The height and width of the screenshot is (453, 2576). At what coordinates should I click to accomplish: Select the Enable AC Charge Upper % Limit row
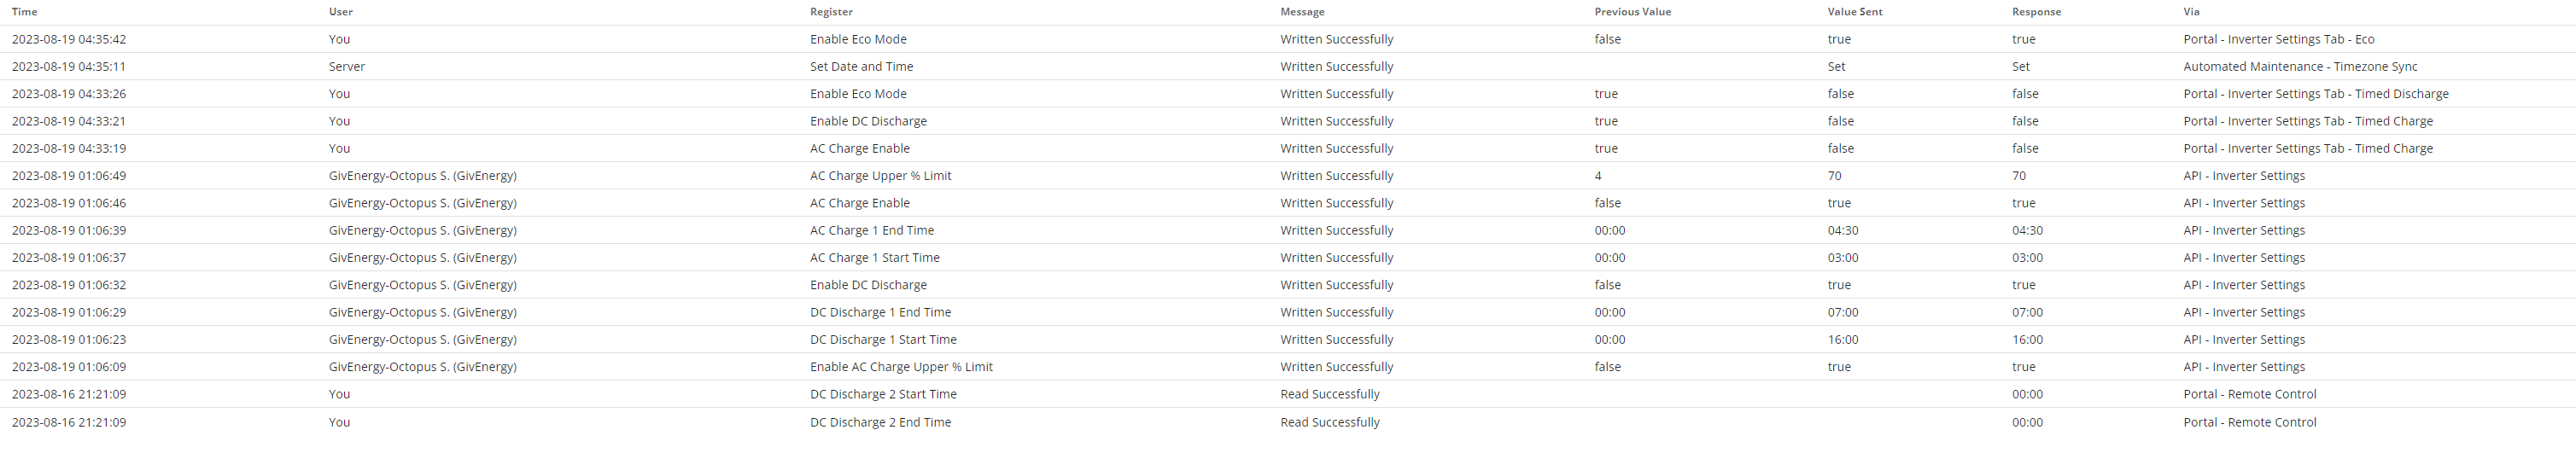pyautogui.click(x=1288, y=367)
